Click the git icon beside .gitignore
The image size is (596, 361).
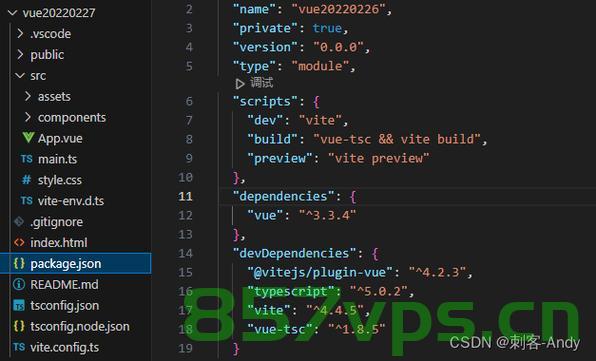[x=19, y=222]
